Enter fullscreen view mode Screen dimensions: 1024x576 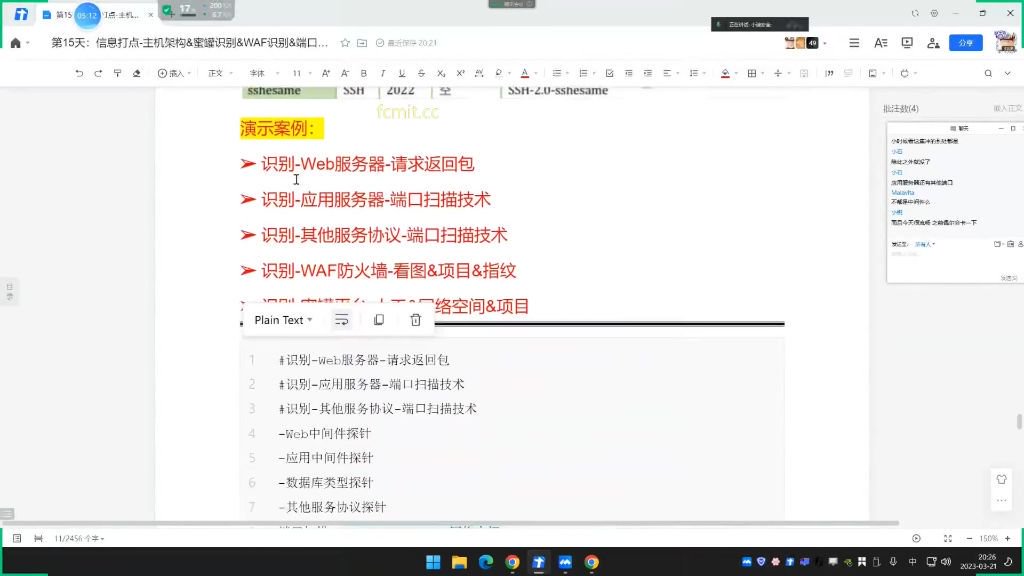[948, 539]
